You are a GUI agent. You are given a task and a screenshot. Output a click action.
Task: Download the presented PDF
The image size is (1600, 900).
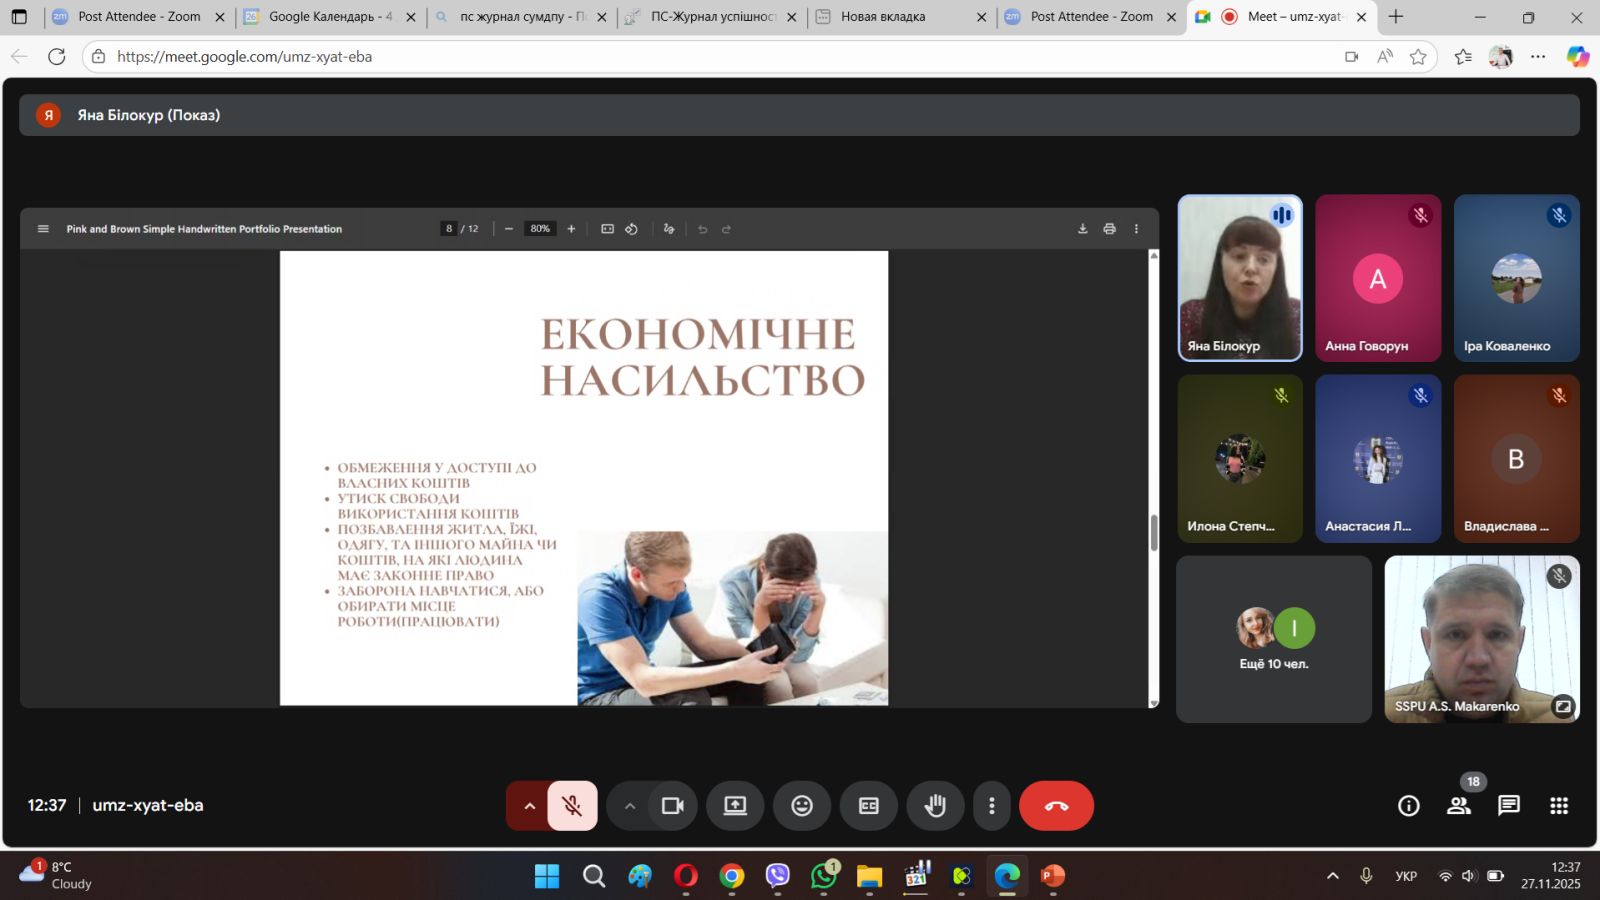click(1082, 229)
